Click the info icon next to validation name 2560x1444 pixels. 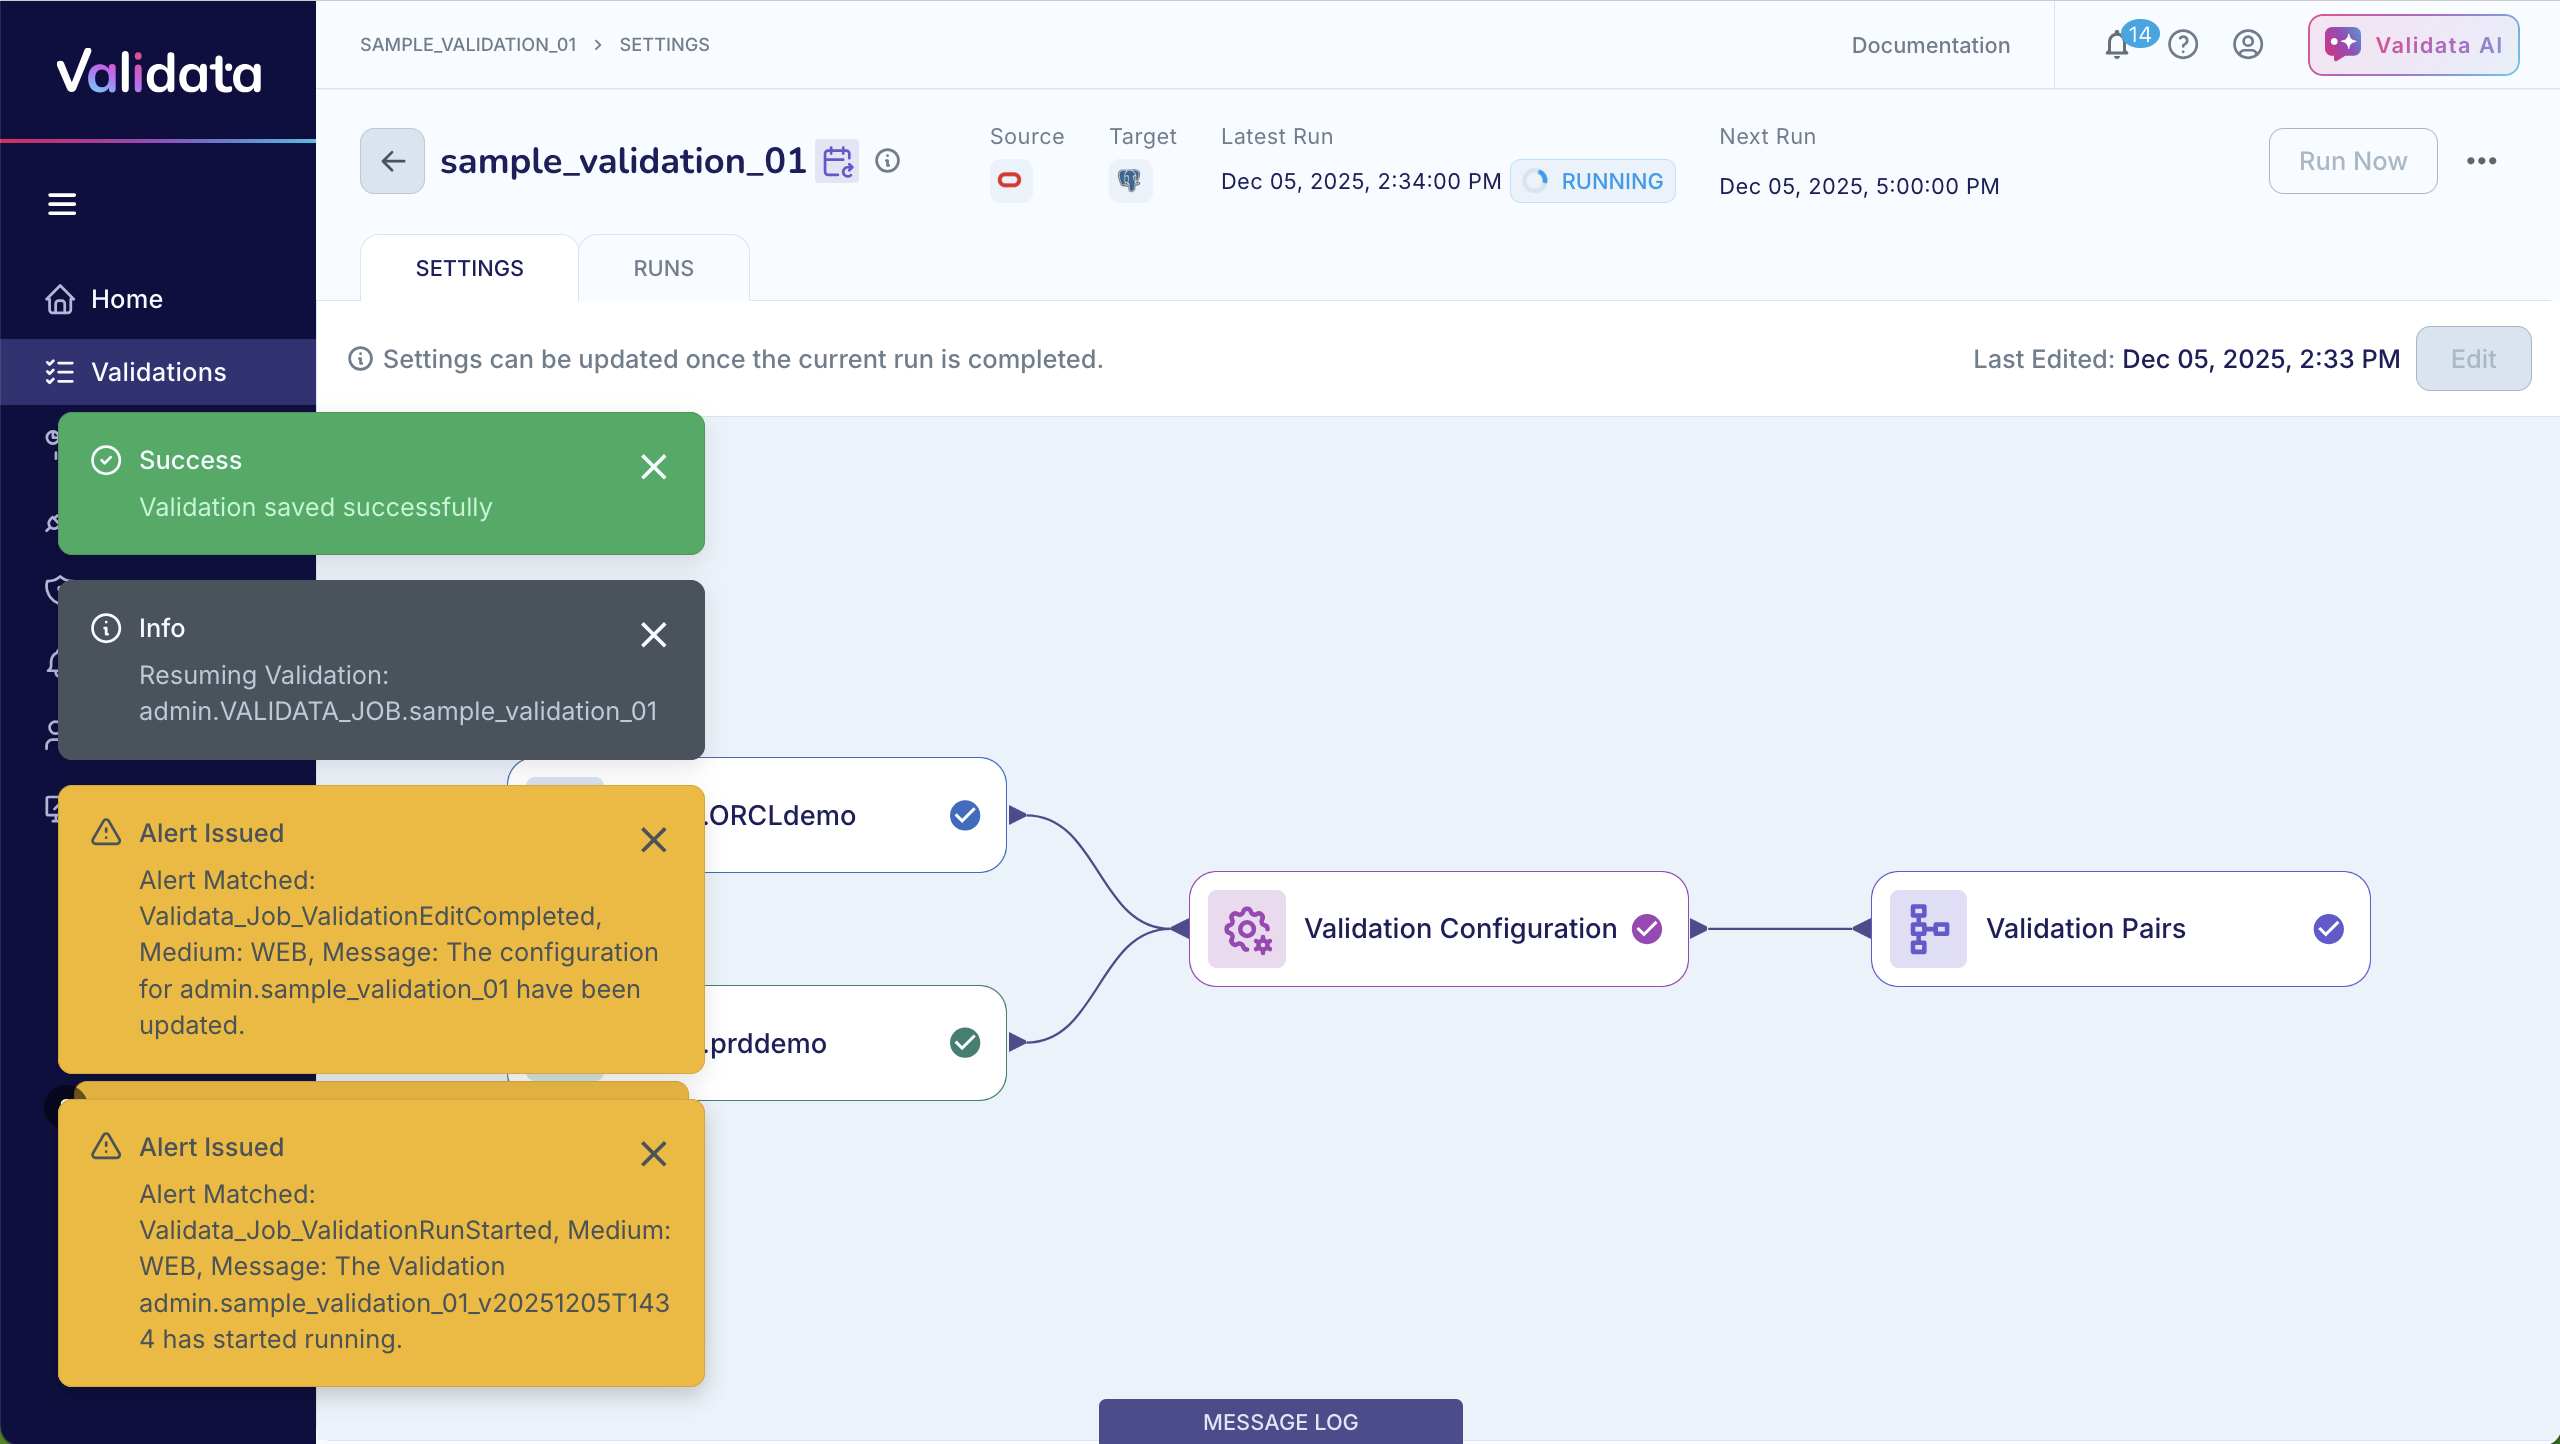[887, 161]
